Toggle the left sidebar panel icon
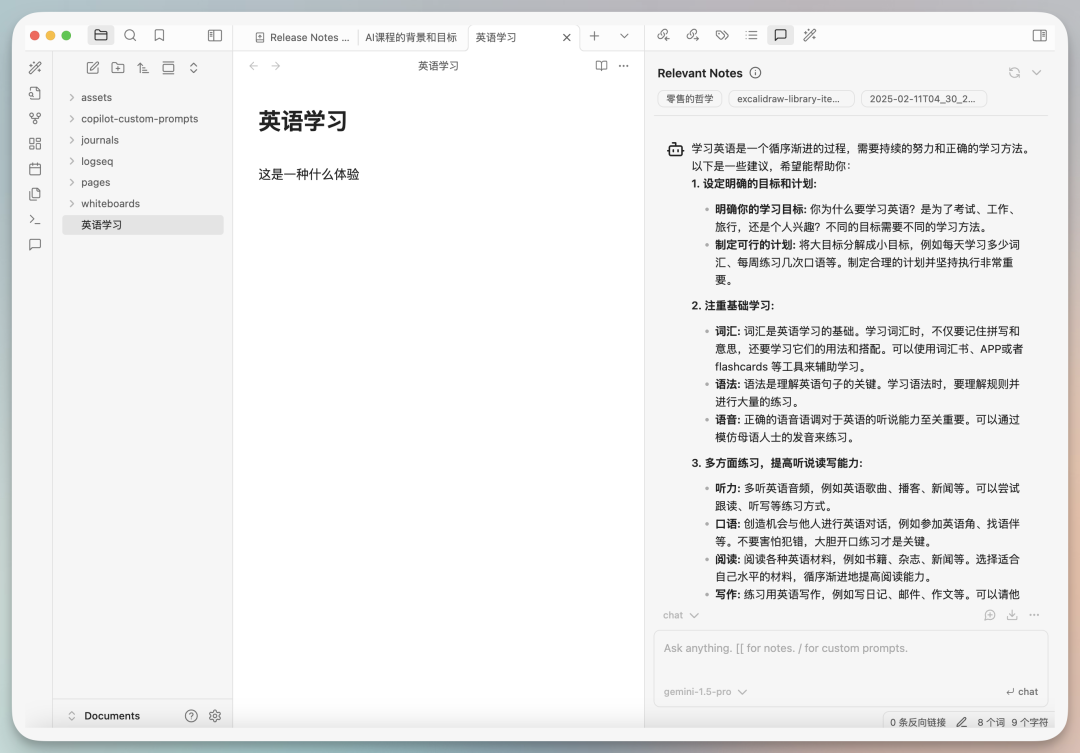Screen dimensions: 1080x753 click(215, 35)
